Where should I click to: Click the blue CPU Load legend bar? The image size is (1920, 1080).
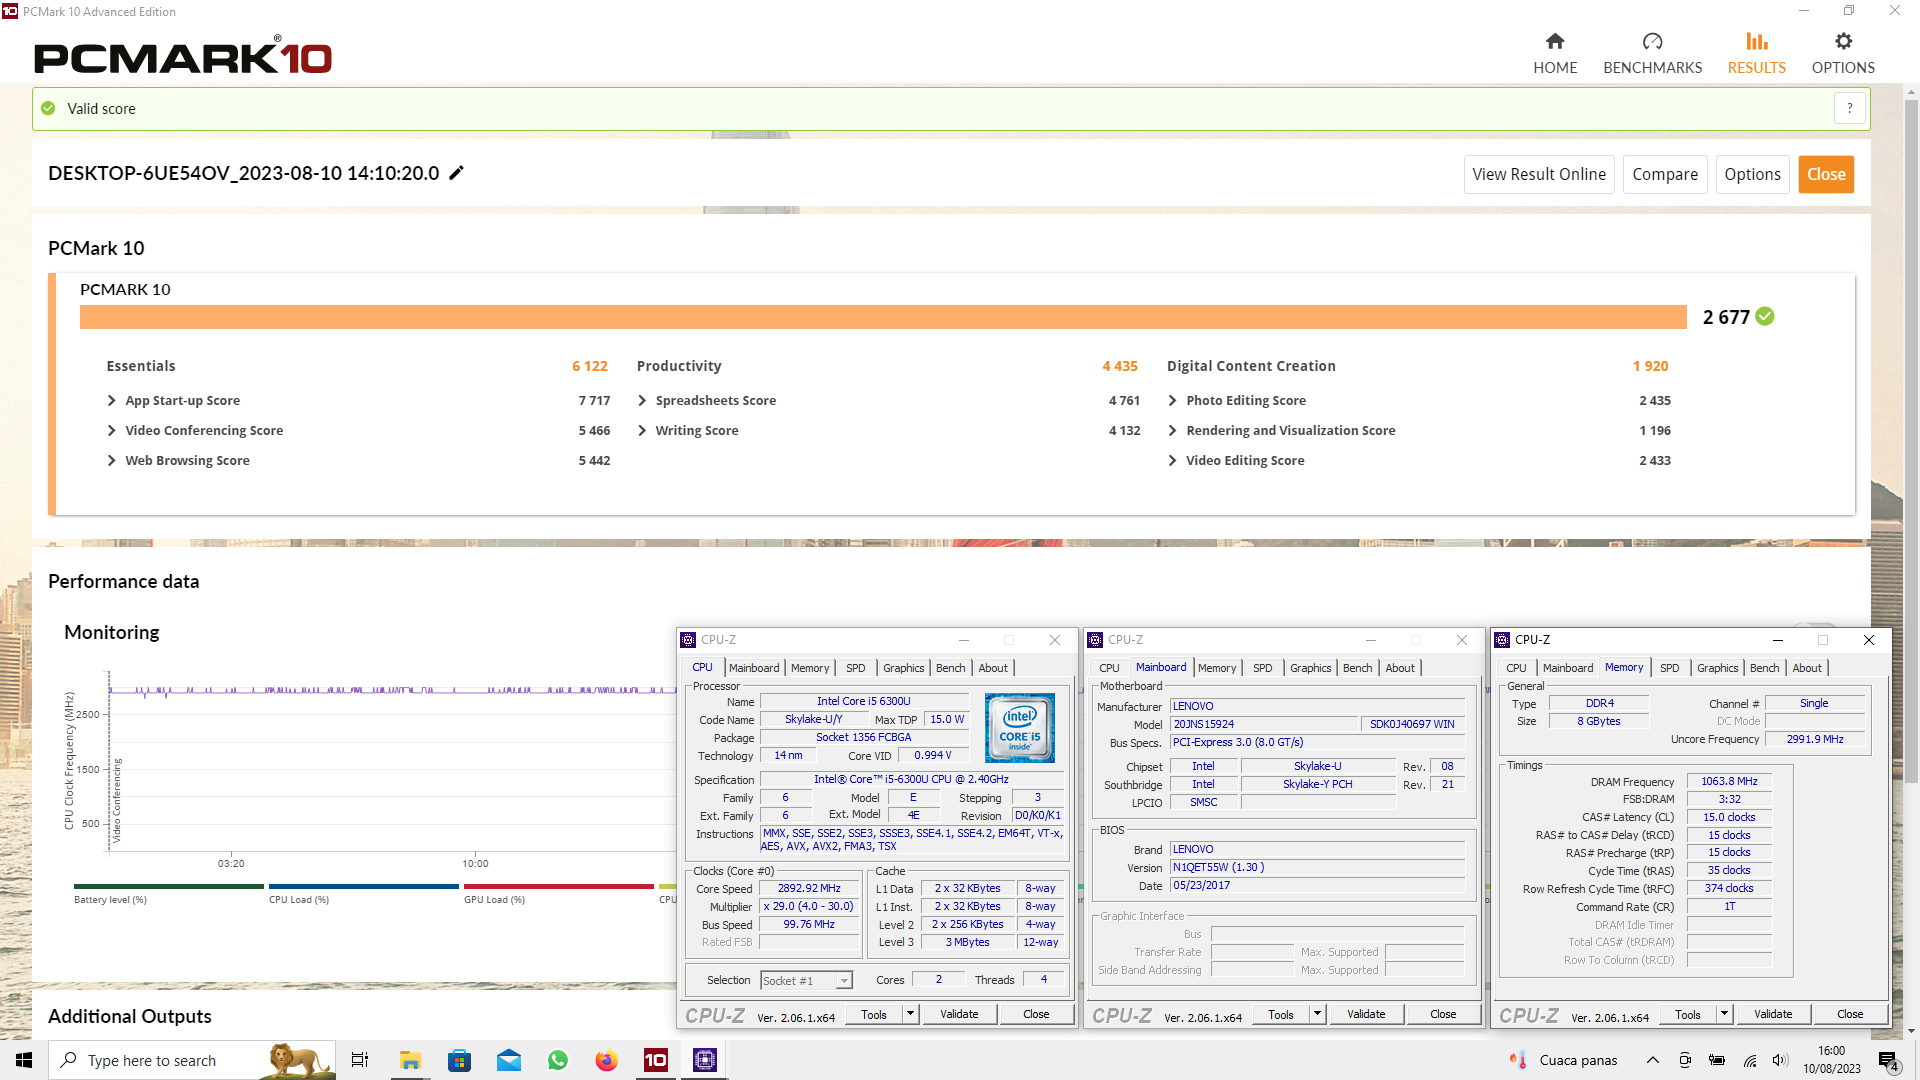(363, 886)
